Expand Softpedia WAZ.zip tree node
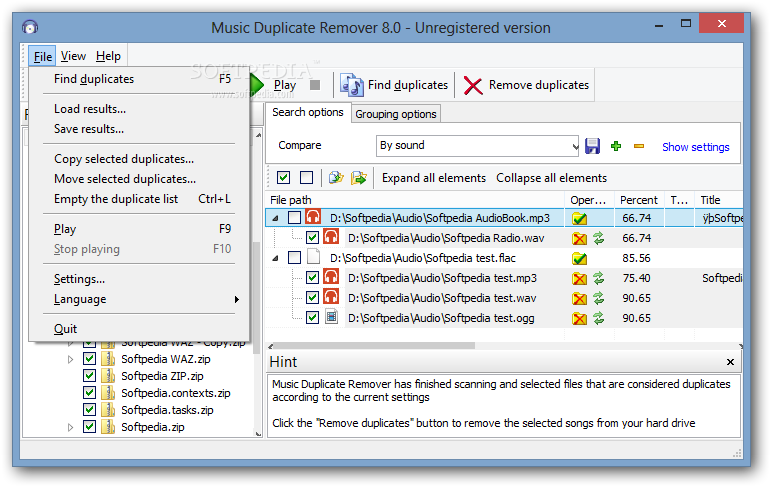The width and height of the screenshot is (771, 487). (71, 360)
